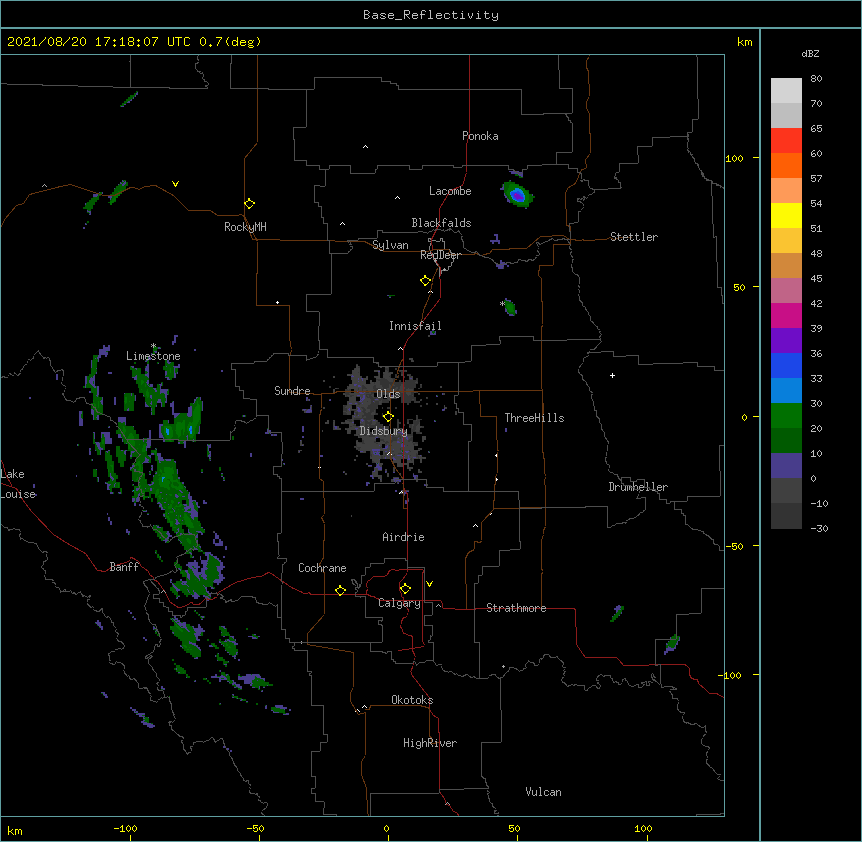The height and width of the screenshot is (842, 862).
Task: Click the yellow diamond marker below Cochrane
Action: click(340, 590)
